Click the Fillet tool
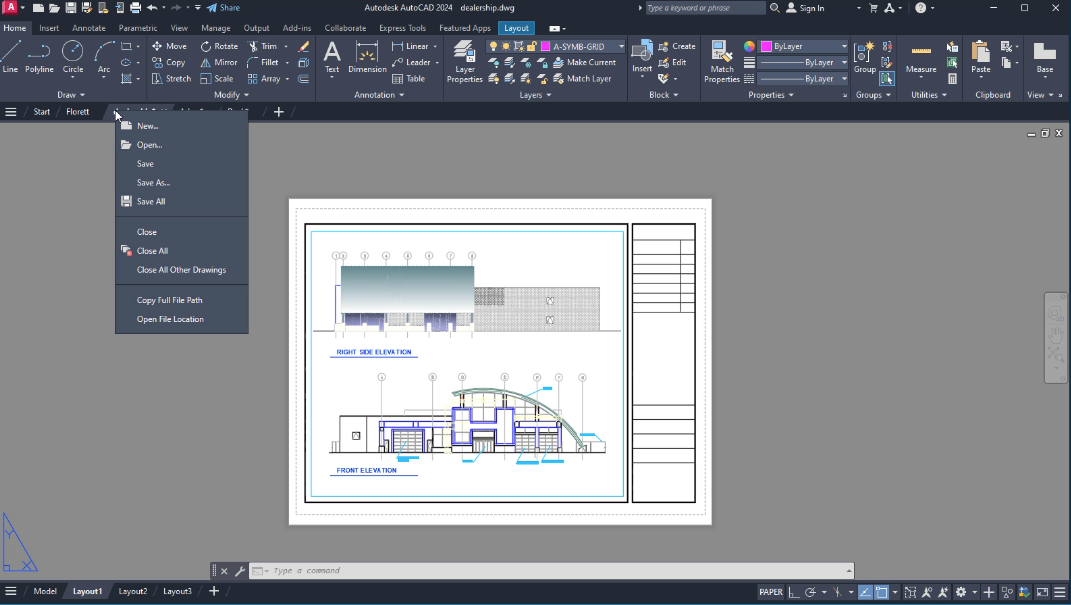This screenshot has width=1071, height=605. tap(262, 62)
